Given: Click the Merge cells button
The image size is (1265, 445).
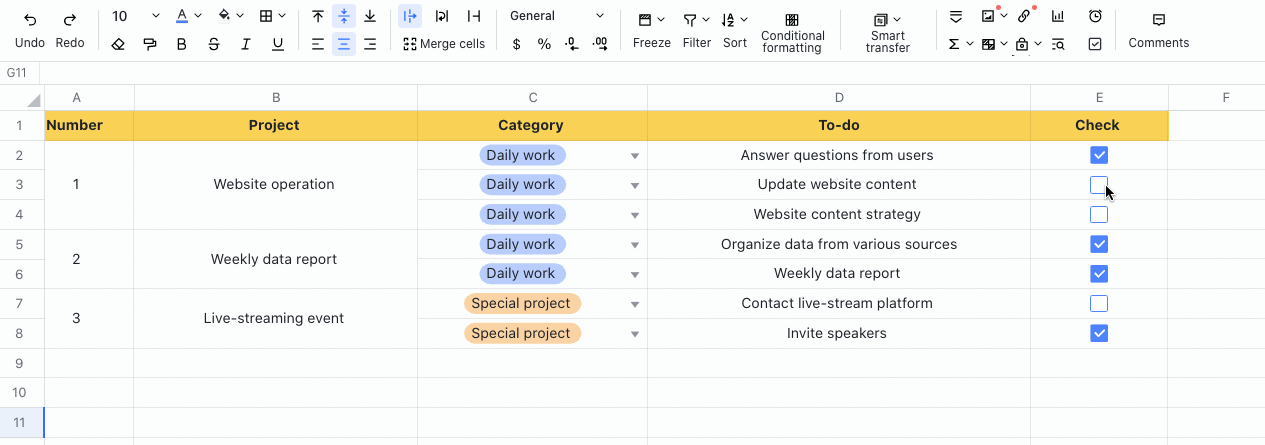Looking at the screenshot, I should (444, 44).
